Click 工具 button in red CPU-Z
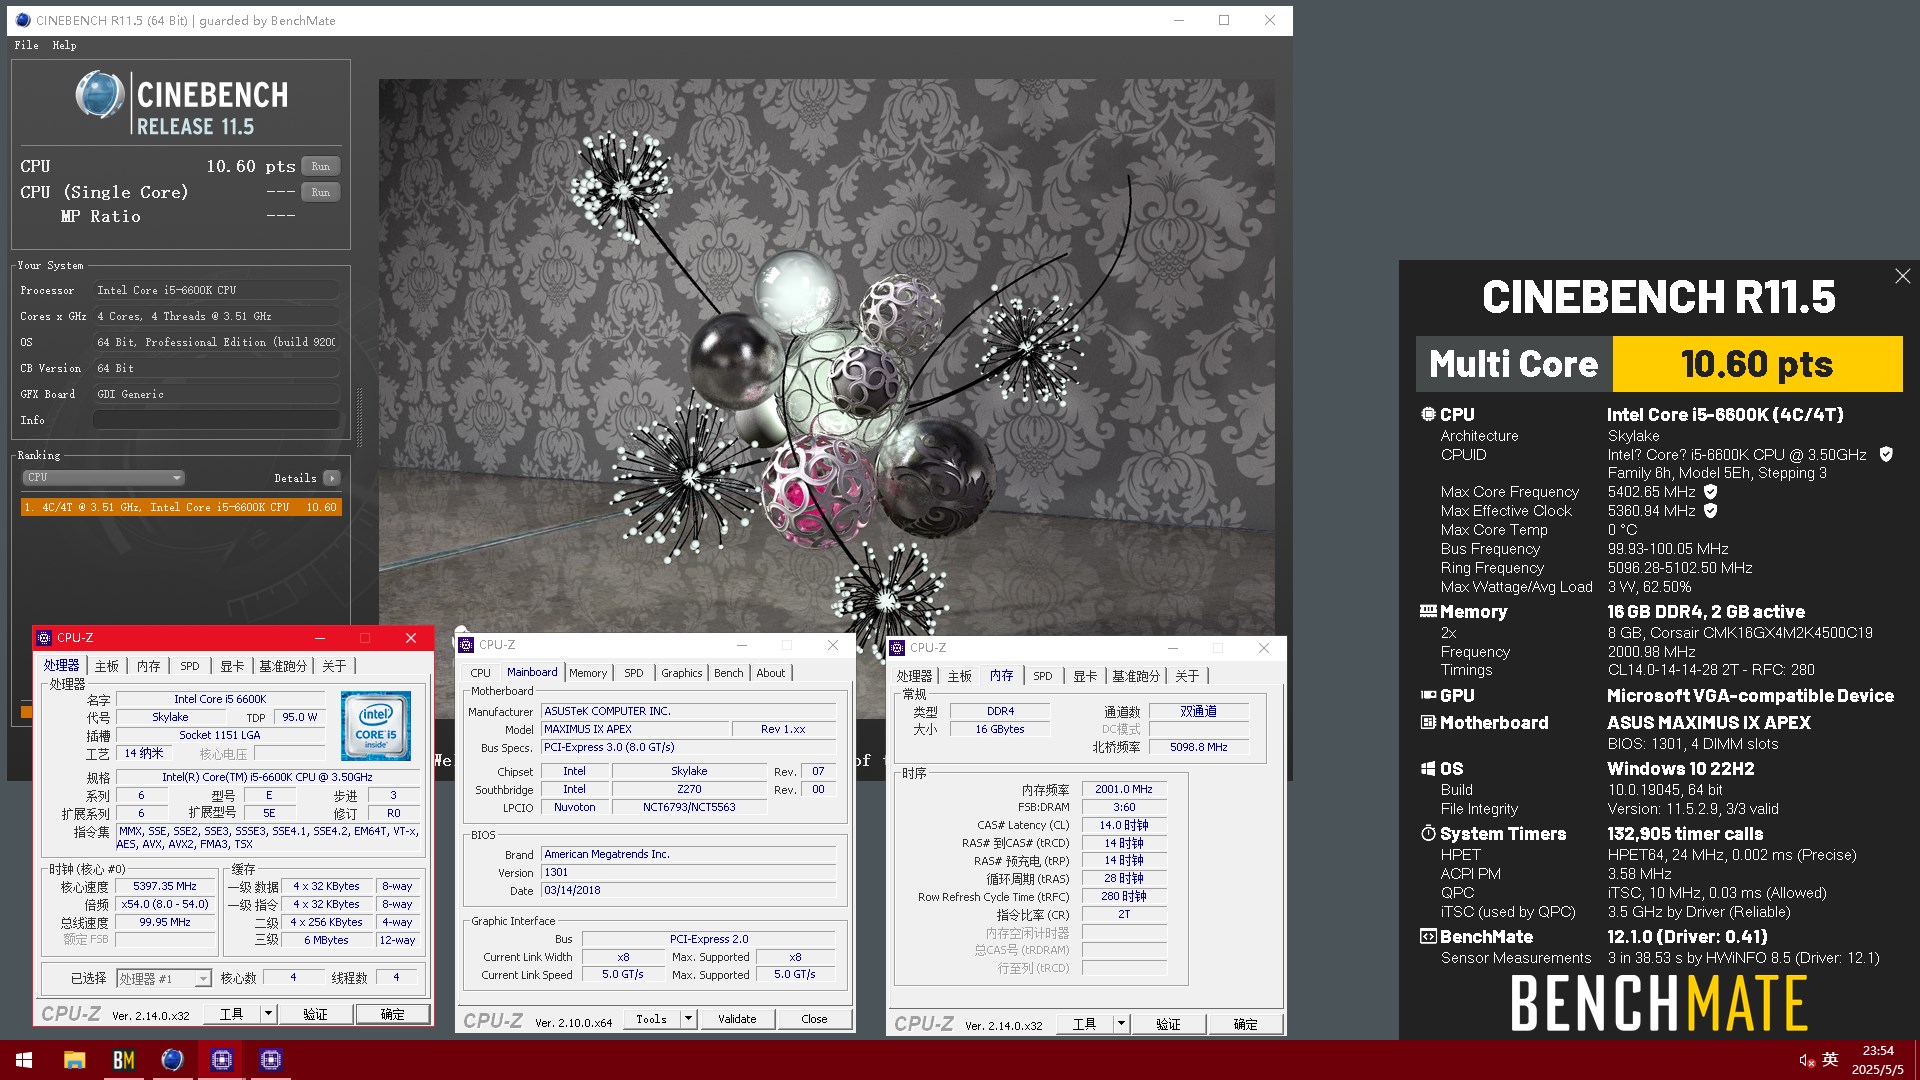Viewport: 1920px width, 1080px height. pos(232,1014)
